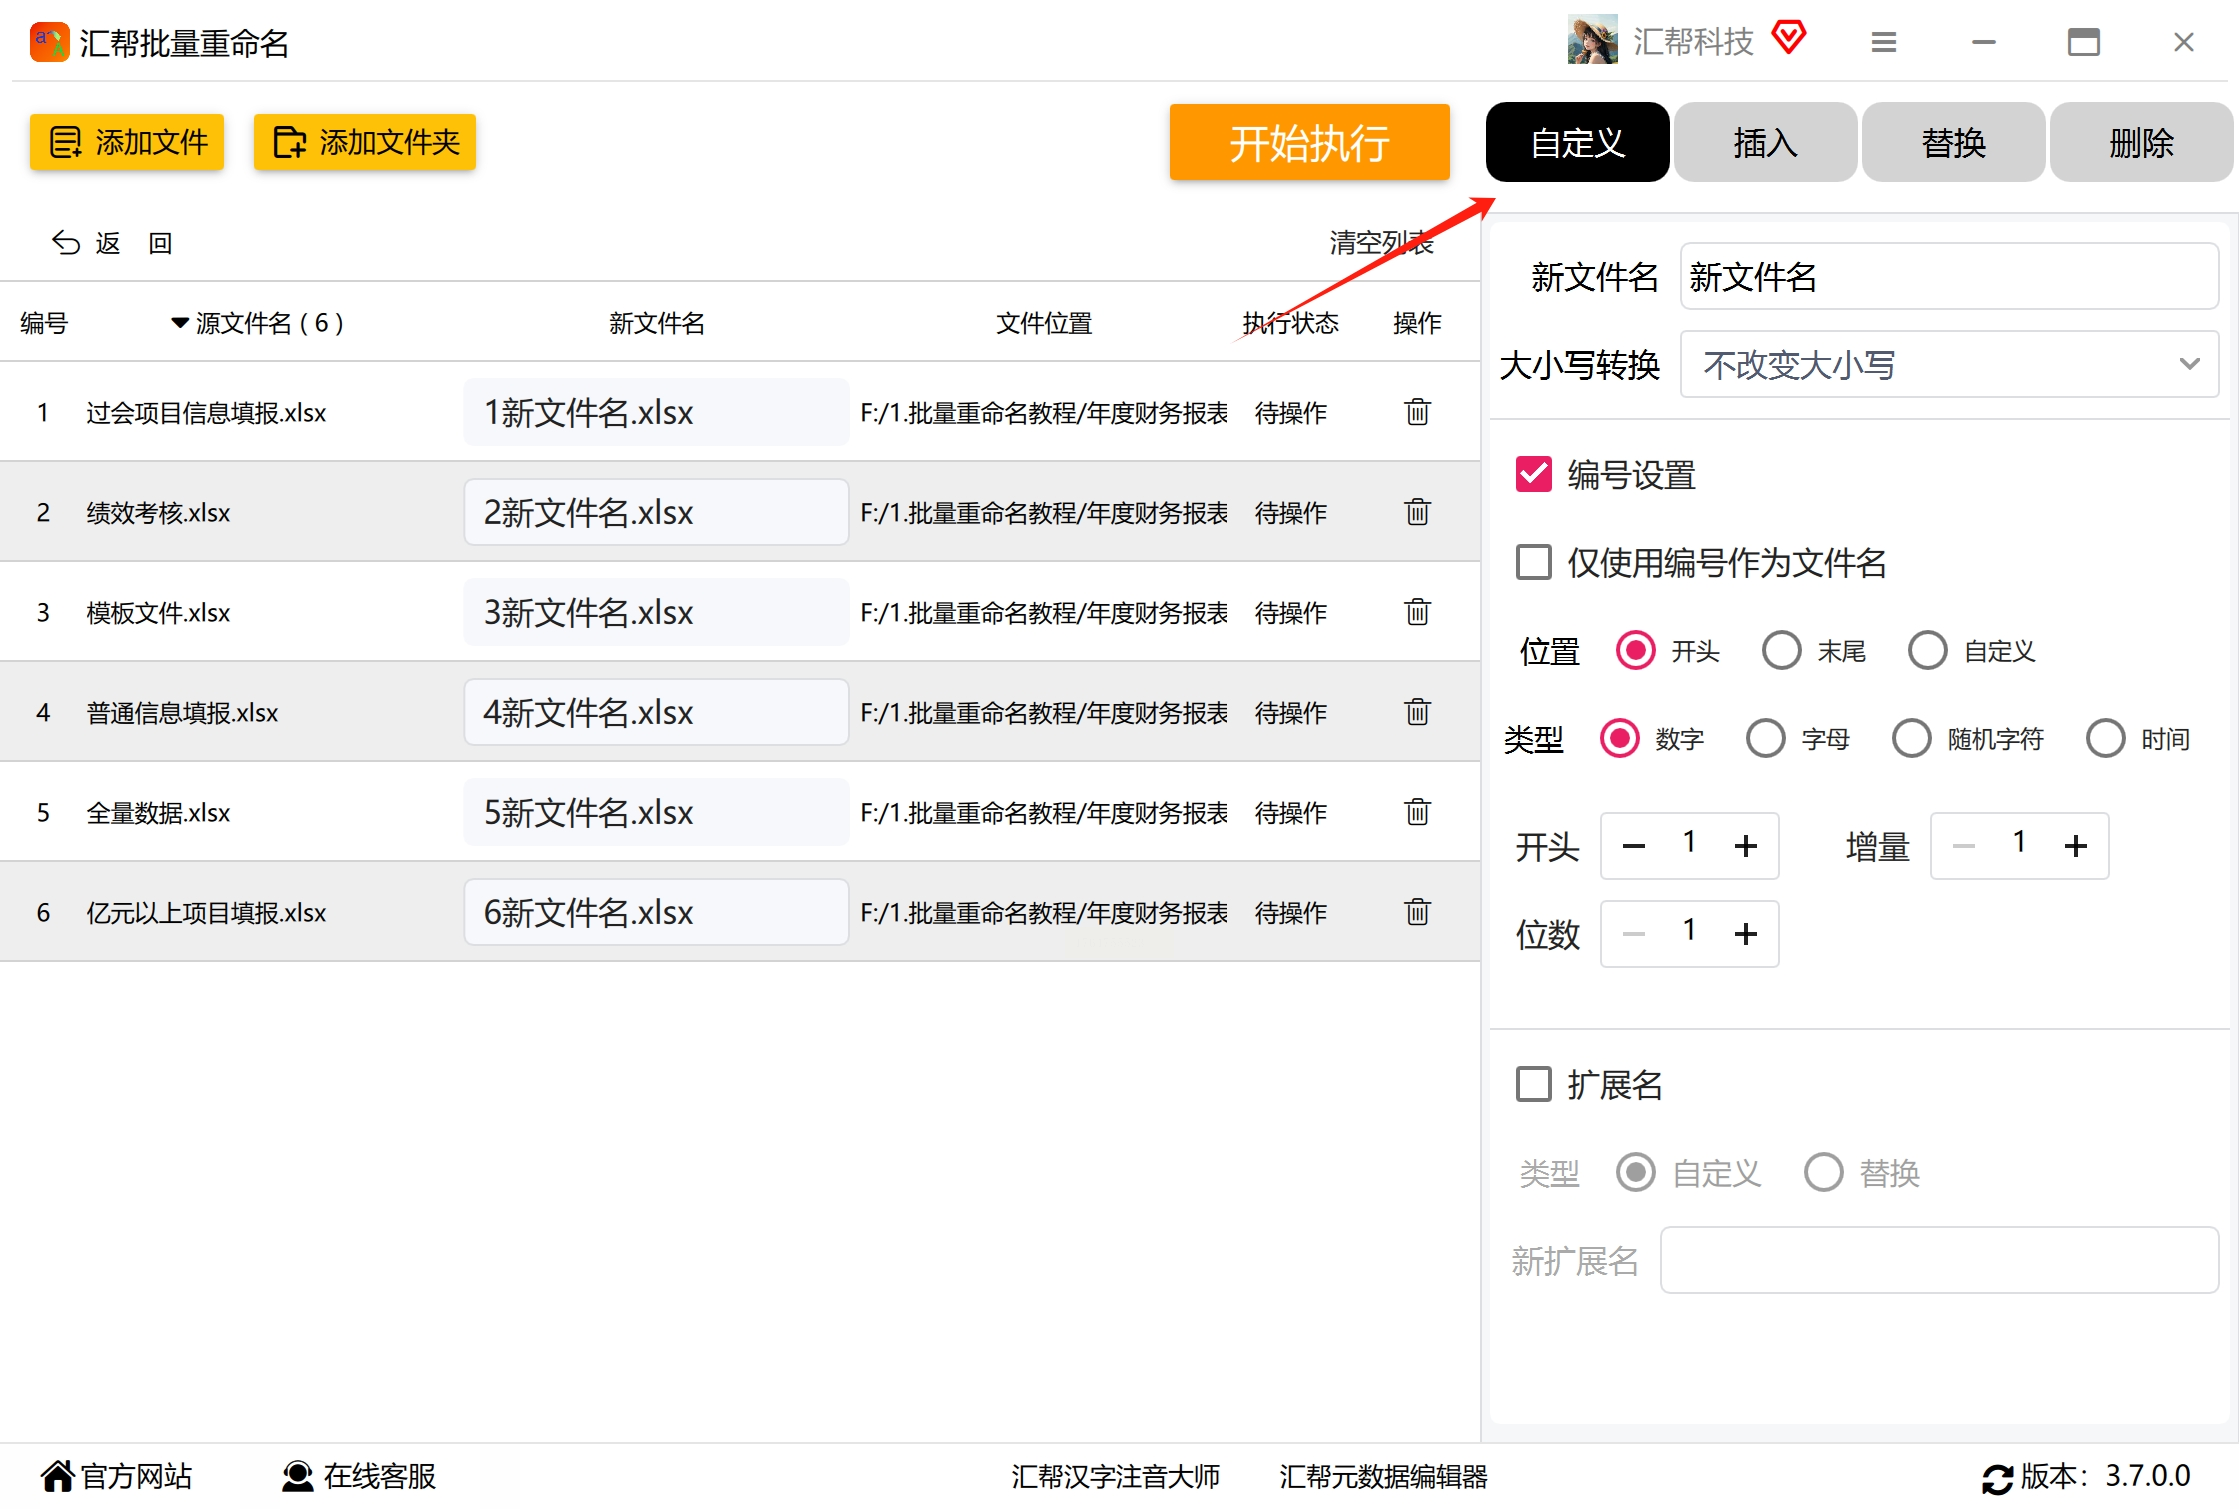Screen dimensions: 2239x1509
Task: Click the 开始执行 button
Action: click(1308, 143)
